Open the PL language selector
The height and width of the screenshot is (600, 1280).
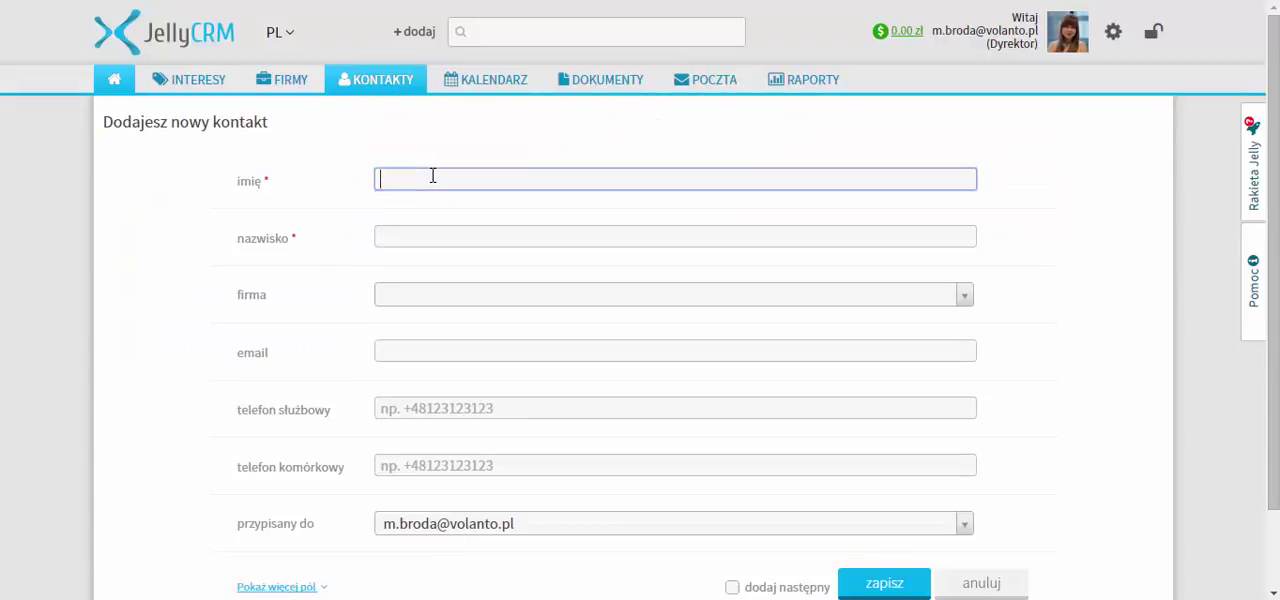(x=280, y=32)
